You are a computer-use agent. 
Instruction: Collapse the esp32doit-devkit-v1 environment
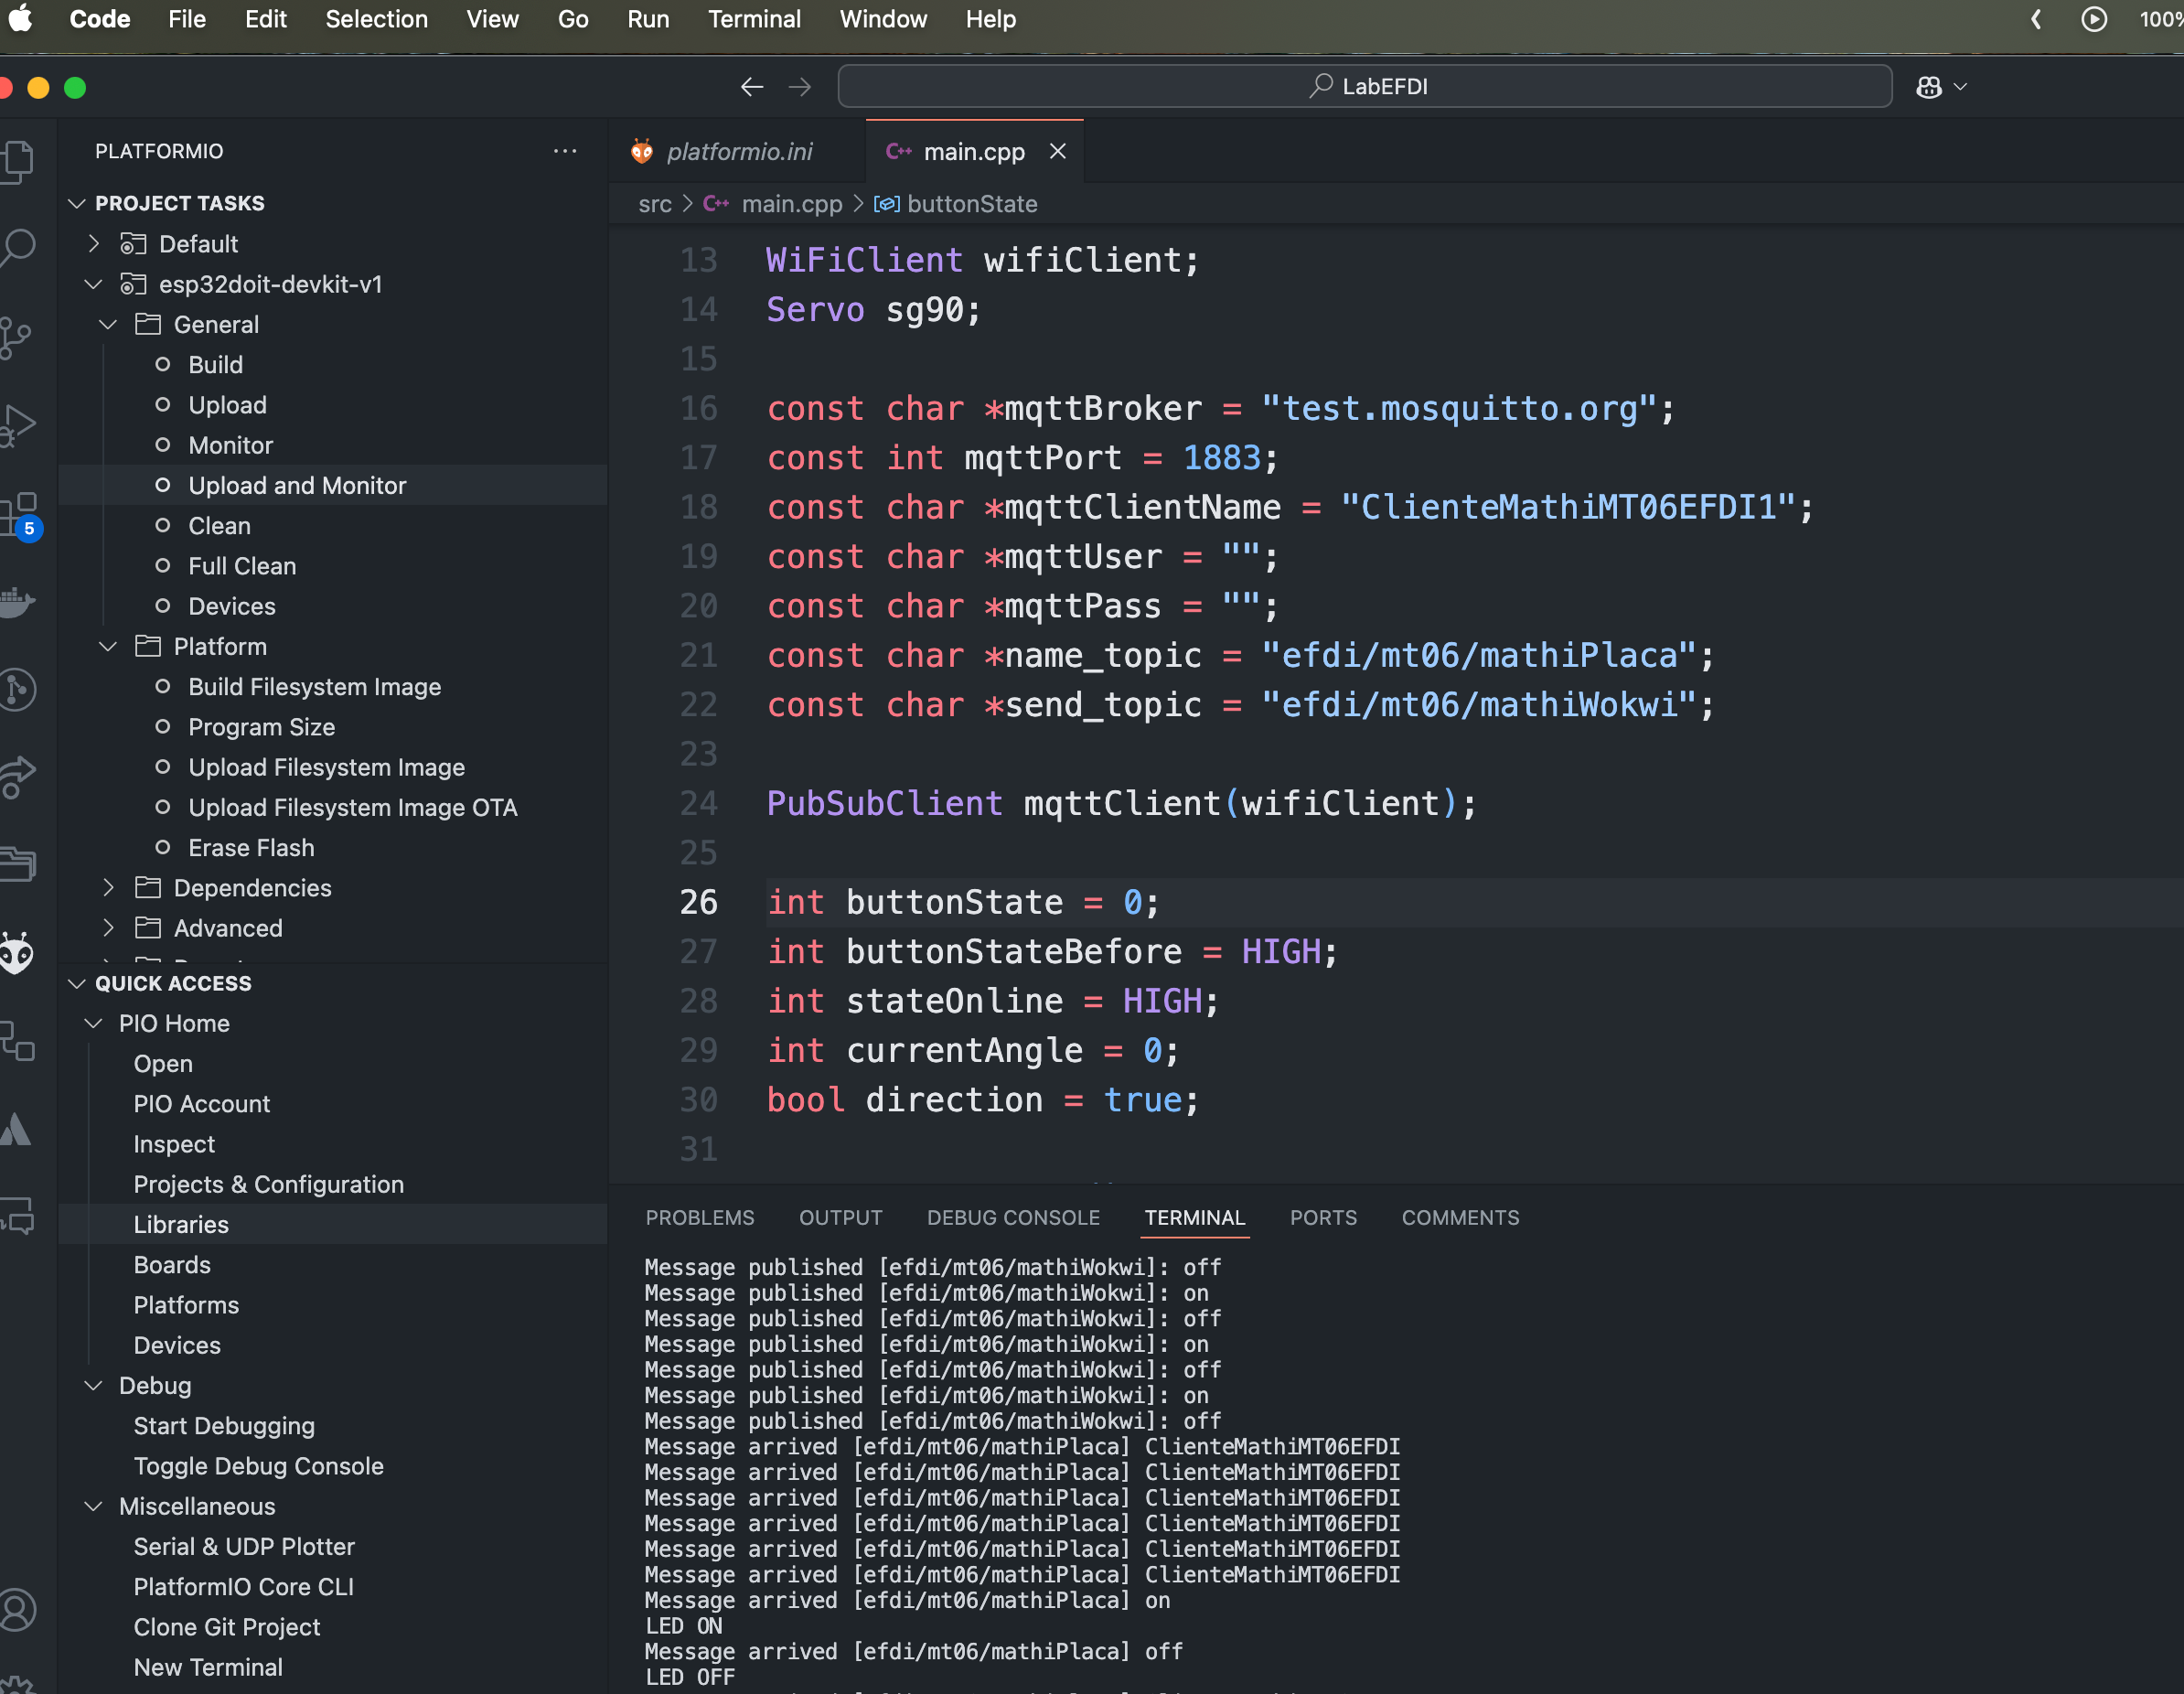(94, 284)
